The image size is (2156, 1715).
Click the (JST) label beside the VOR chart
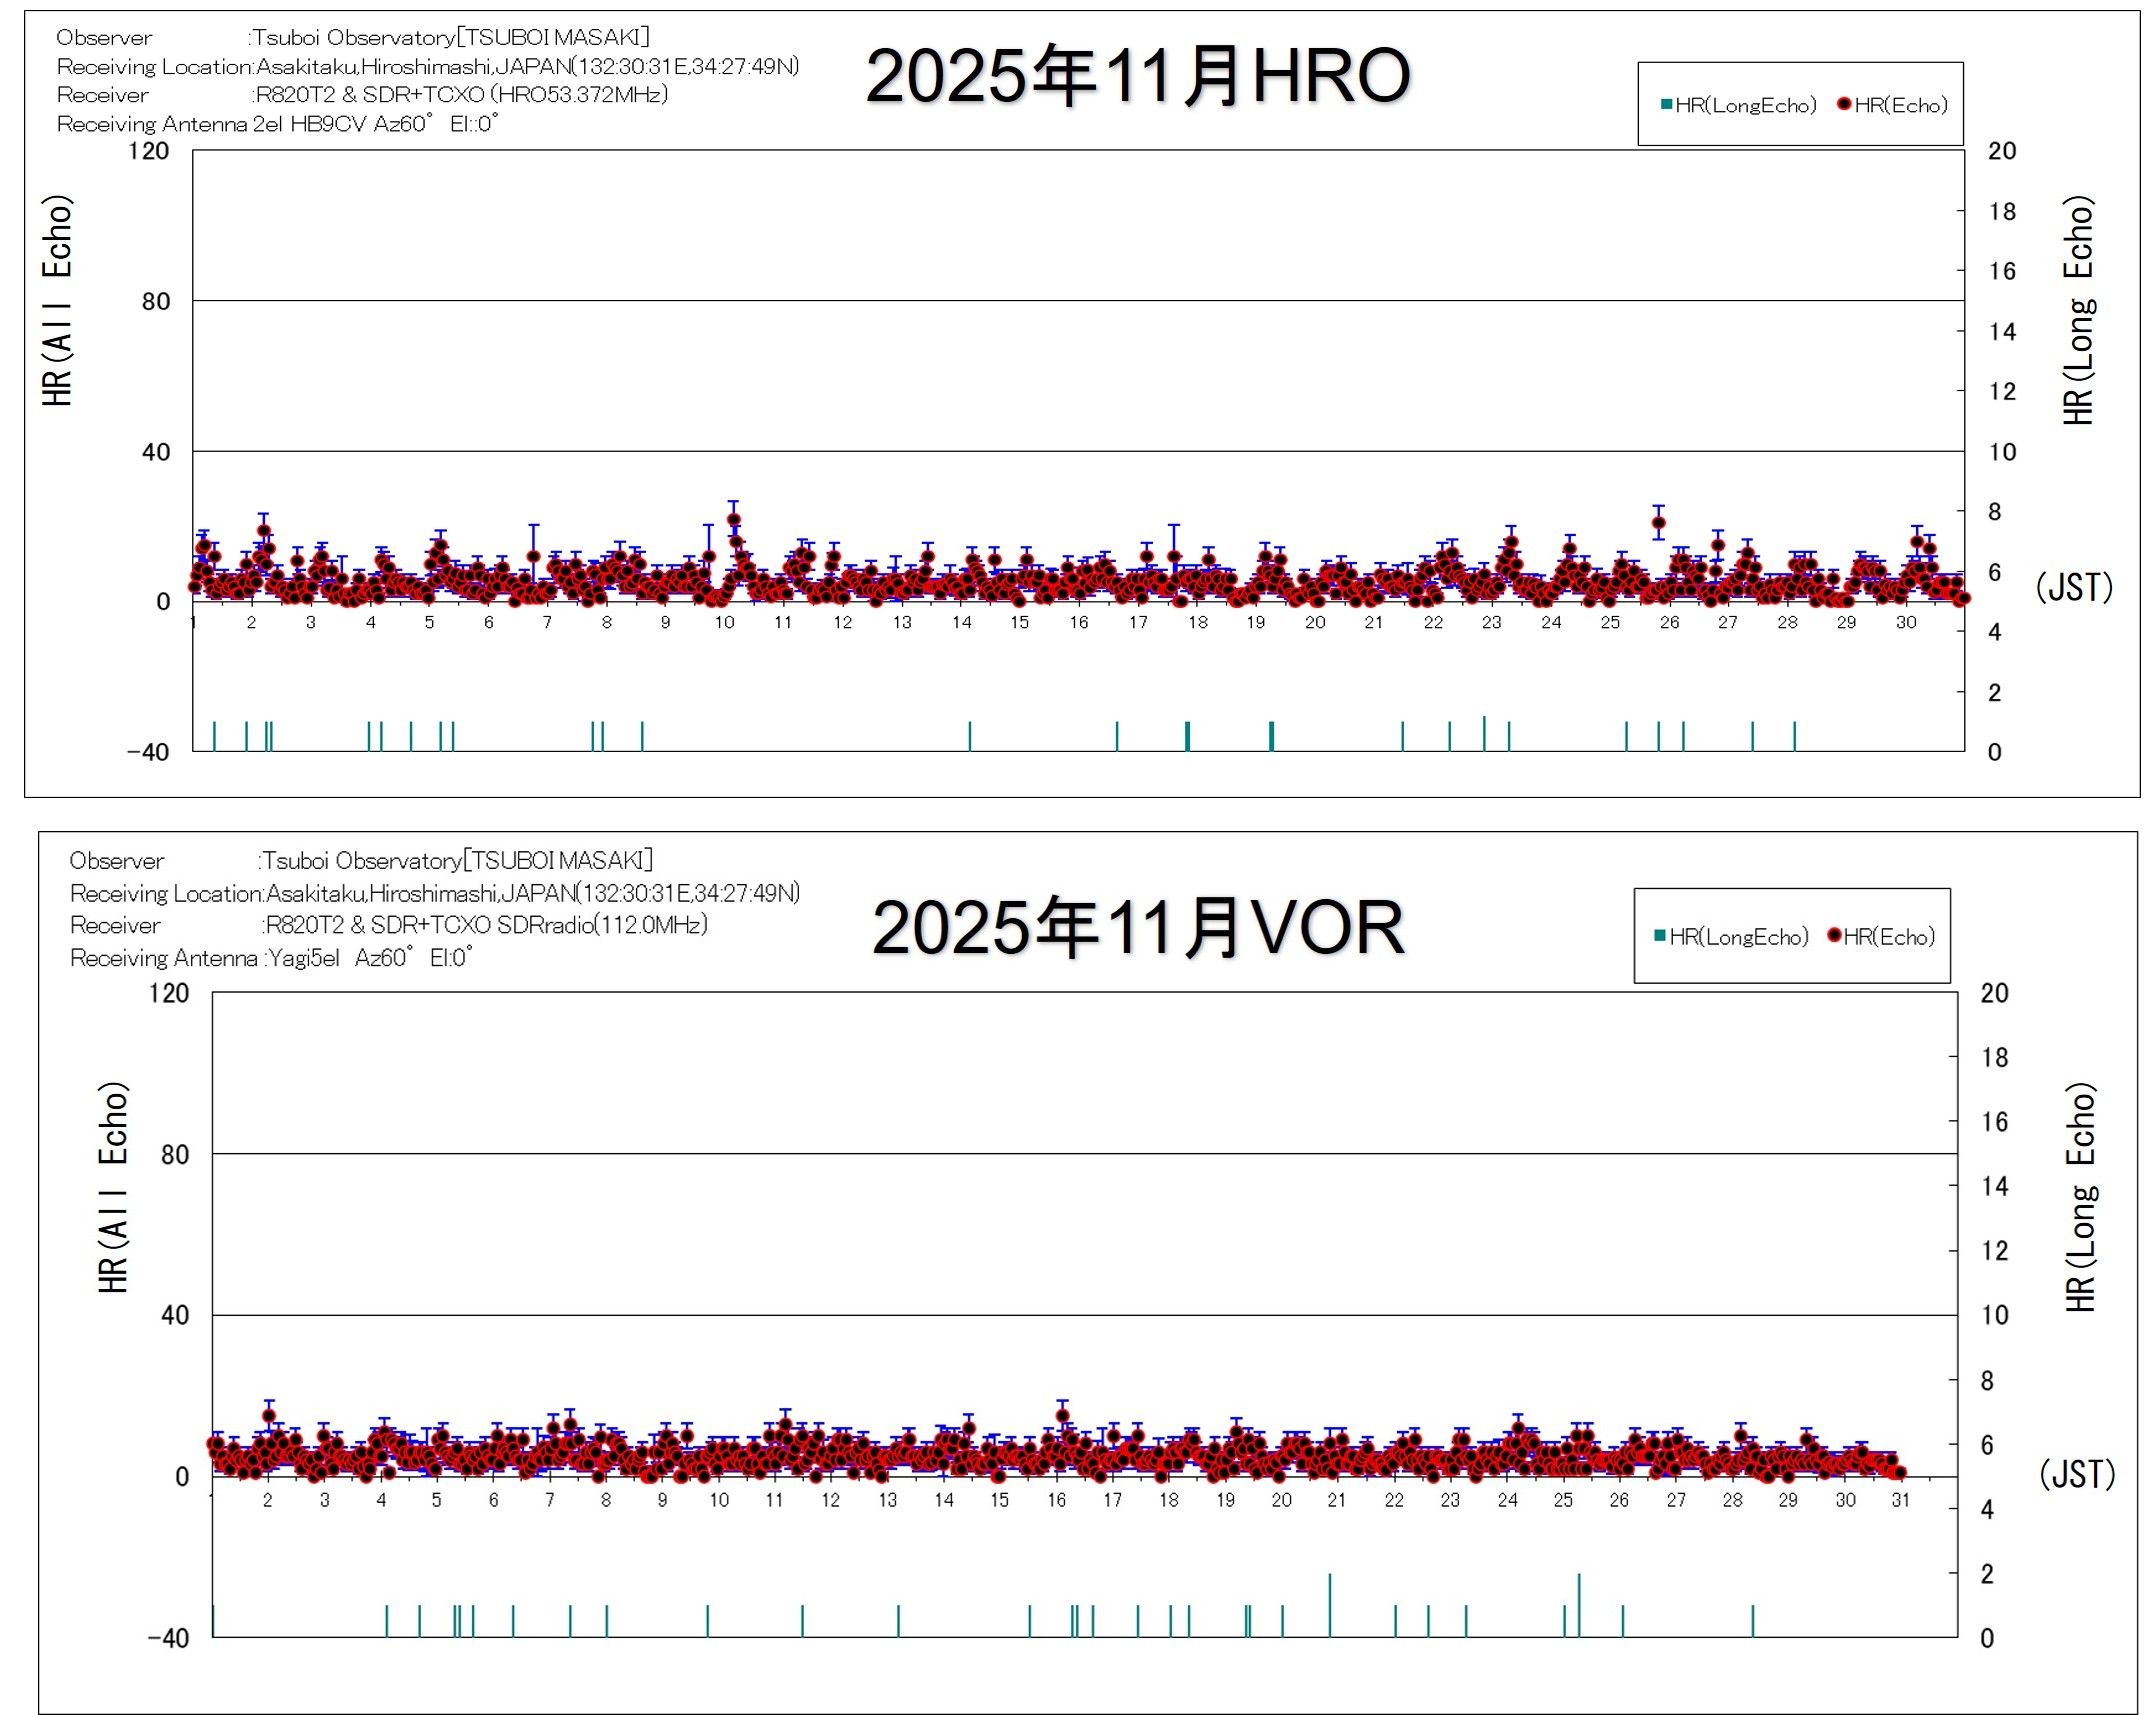point(2077,1474)
